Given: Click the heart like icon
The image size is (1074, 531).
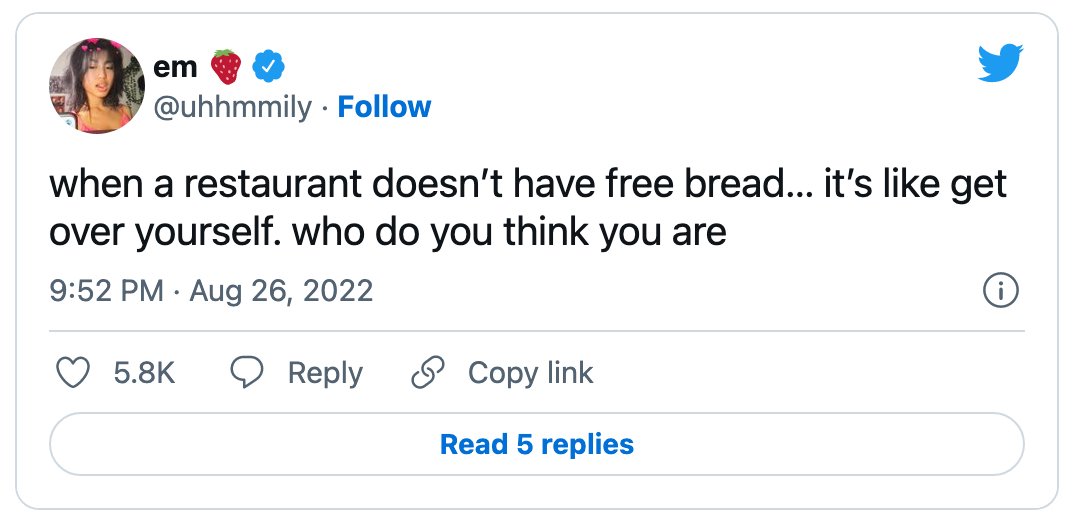Looking at the screenshot, I should pos(73,373).
